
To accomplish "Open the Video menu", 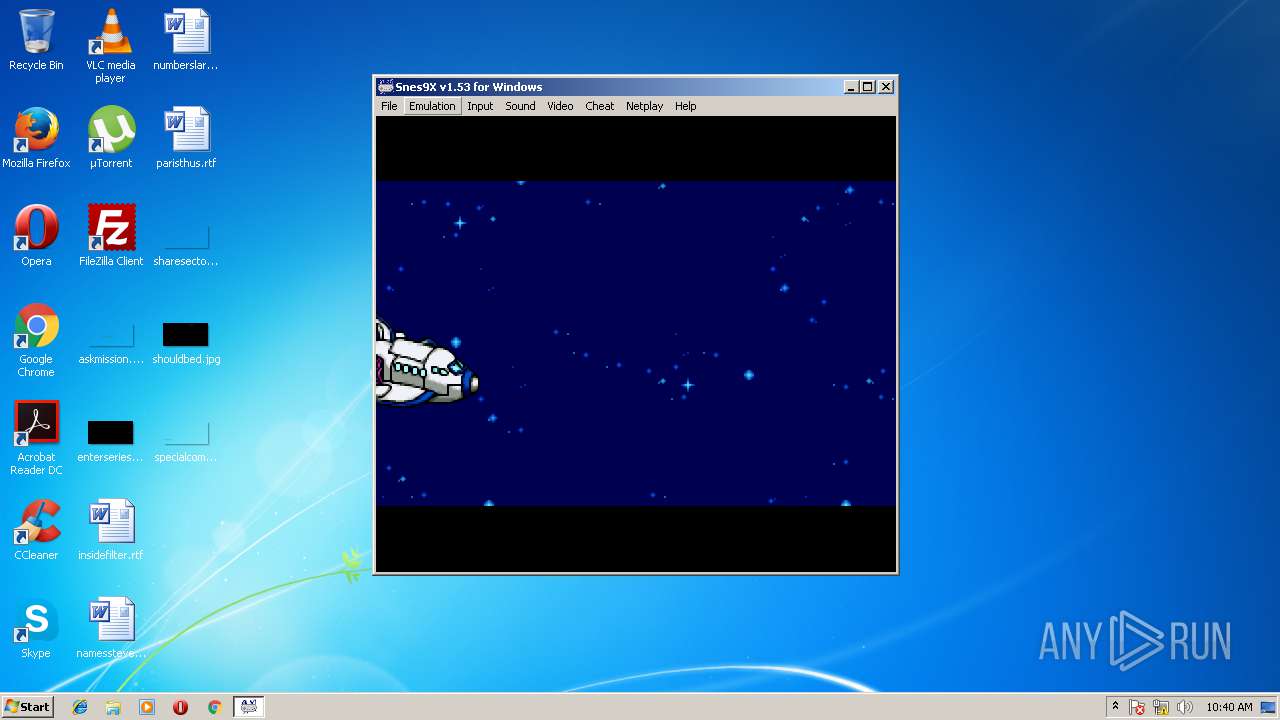I will [x=560, y=106].
